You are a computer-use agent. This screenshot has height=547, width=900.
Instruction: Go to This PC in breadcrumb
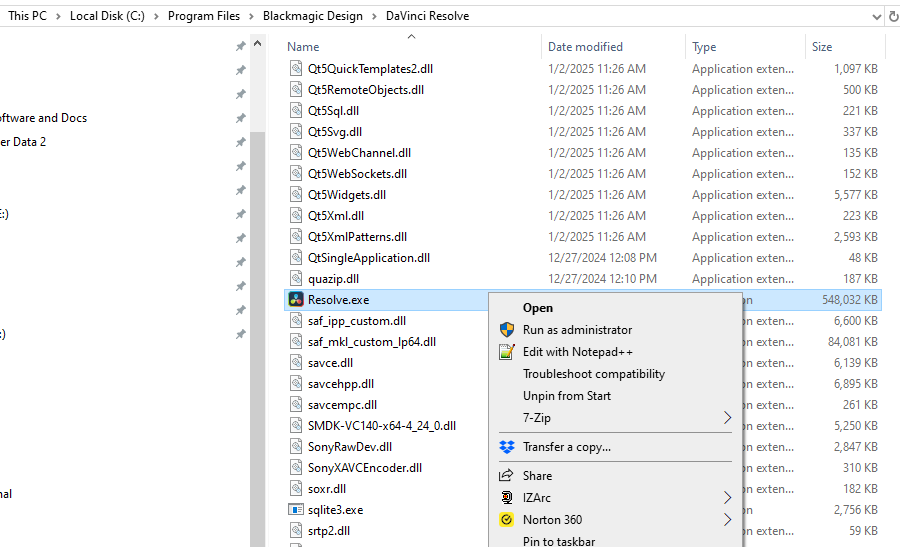(27, 16)
